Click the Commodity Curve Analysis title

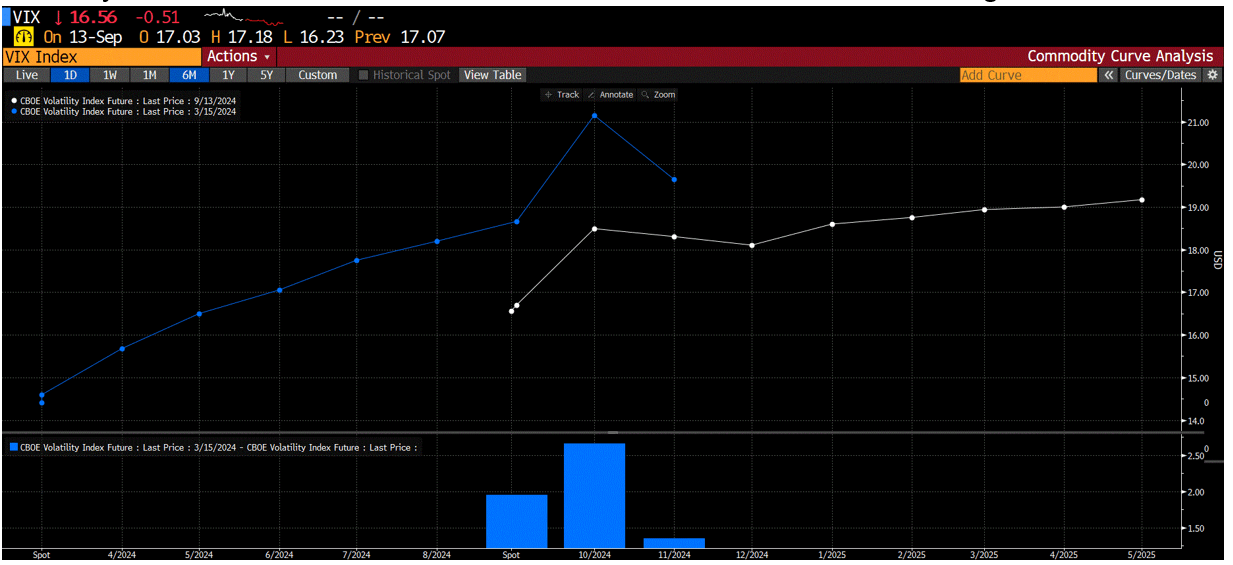1120,57
